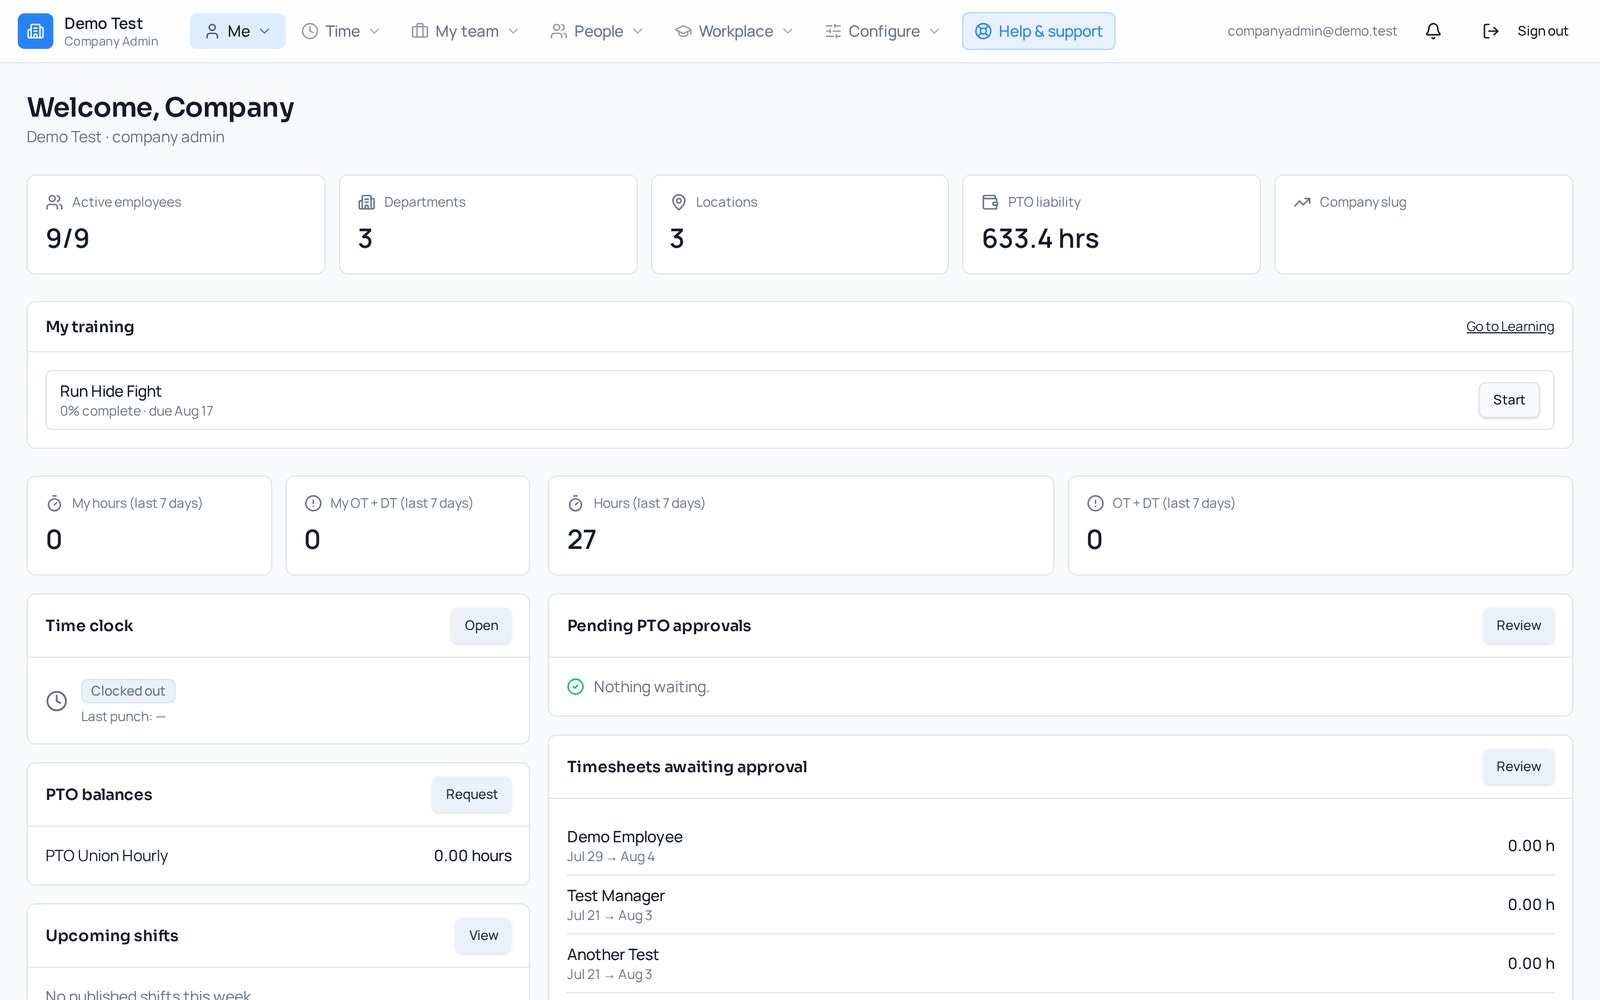1600x1000 pixels.
Task: Click the Demo Test company logo icon
Action: 35,31
